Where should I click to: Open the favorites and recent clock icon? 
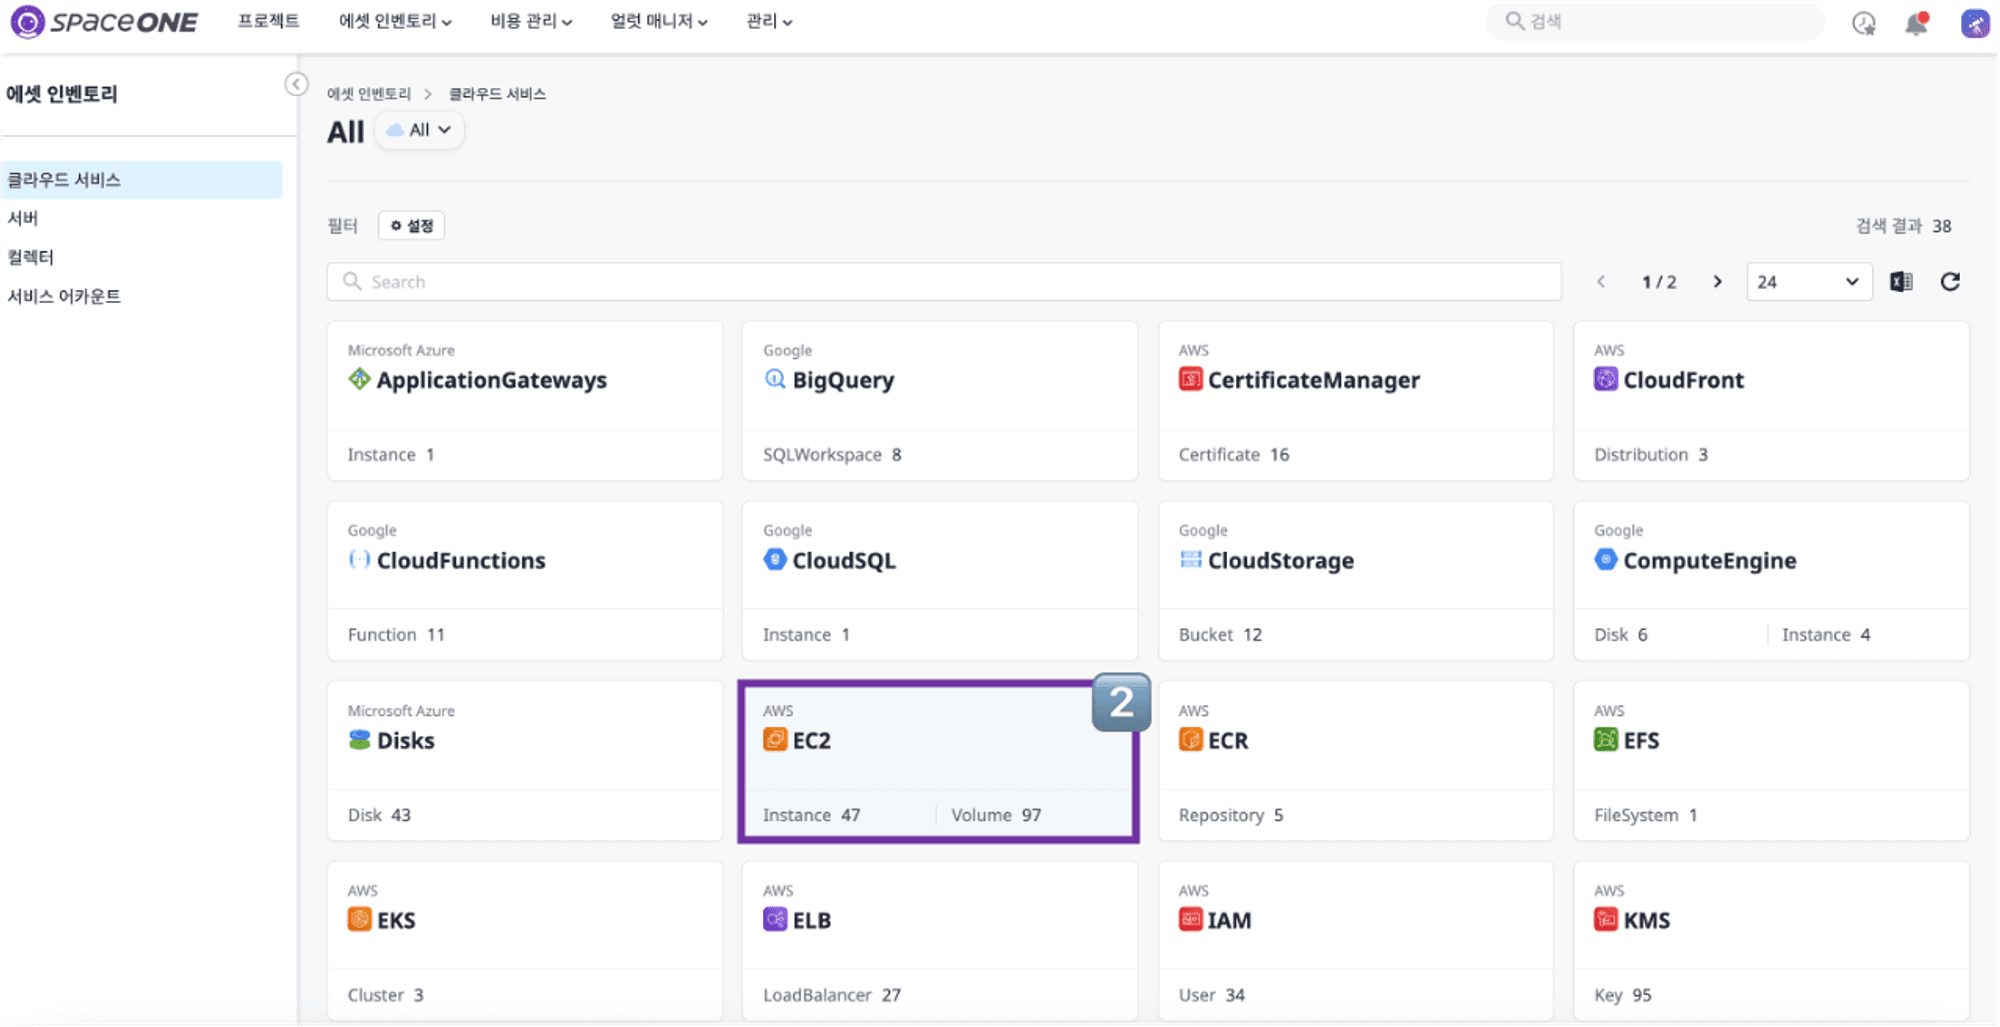coord(1863,23)
